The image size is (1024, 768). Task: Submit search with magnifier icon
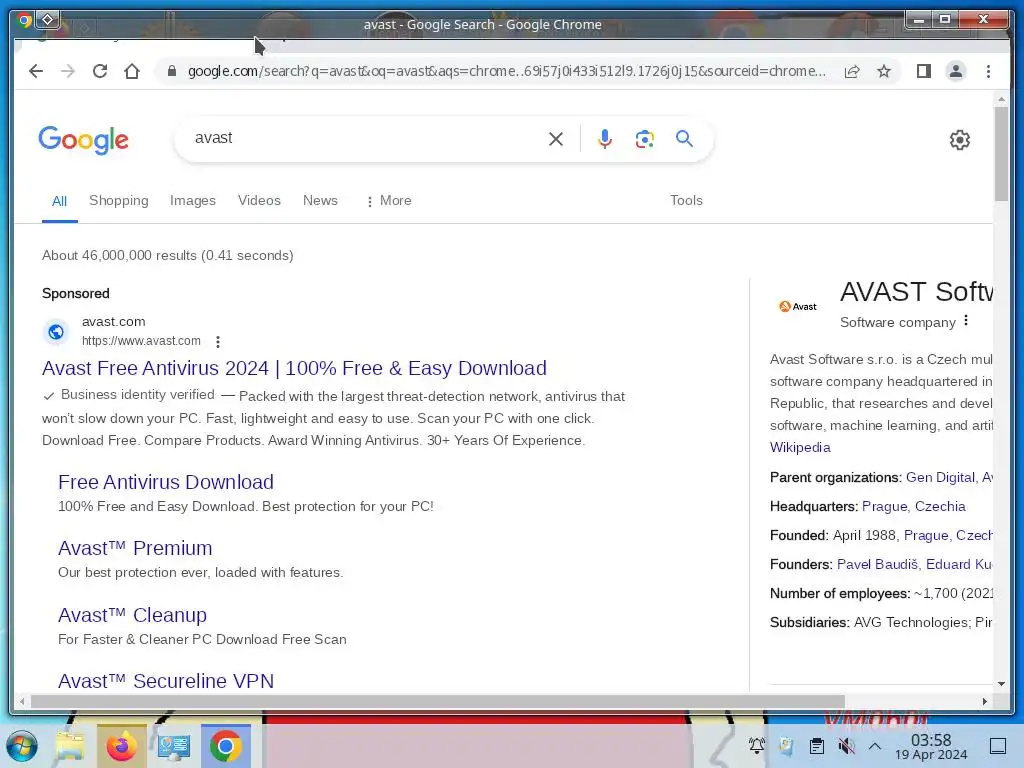click(x=684, y=138)
